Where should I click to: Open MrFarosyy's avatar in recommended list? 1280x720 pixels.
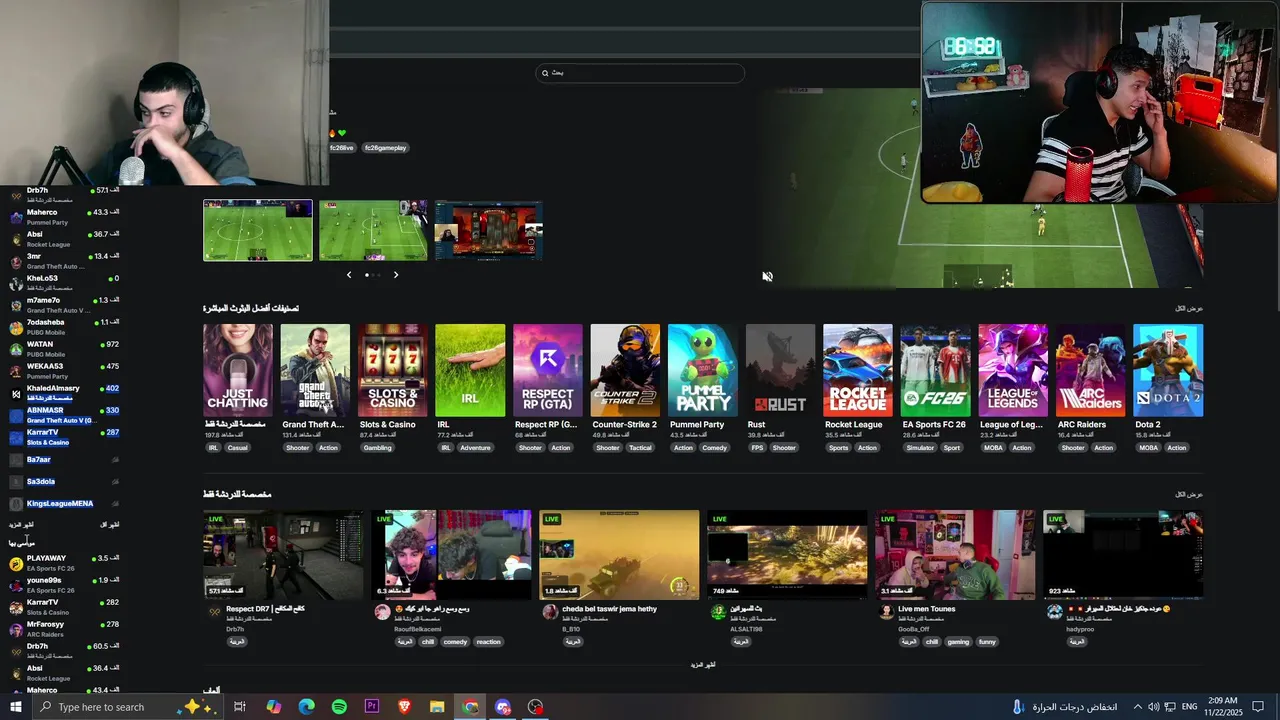[16, 629]
